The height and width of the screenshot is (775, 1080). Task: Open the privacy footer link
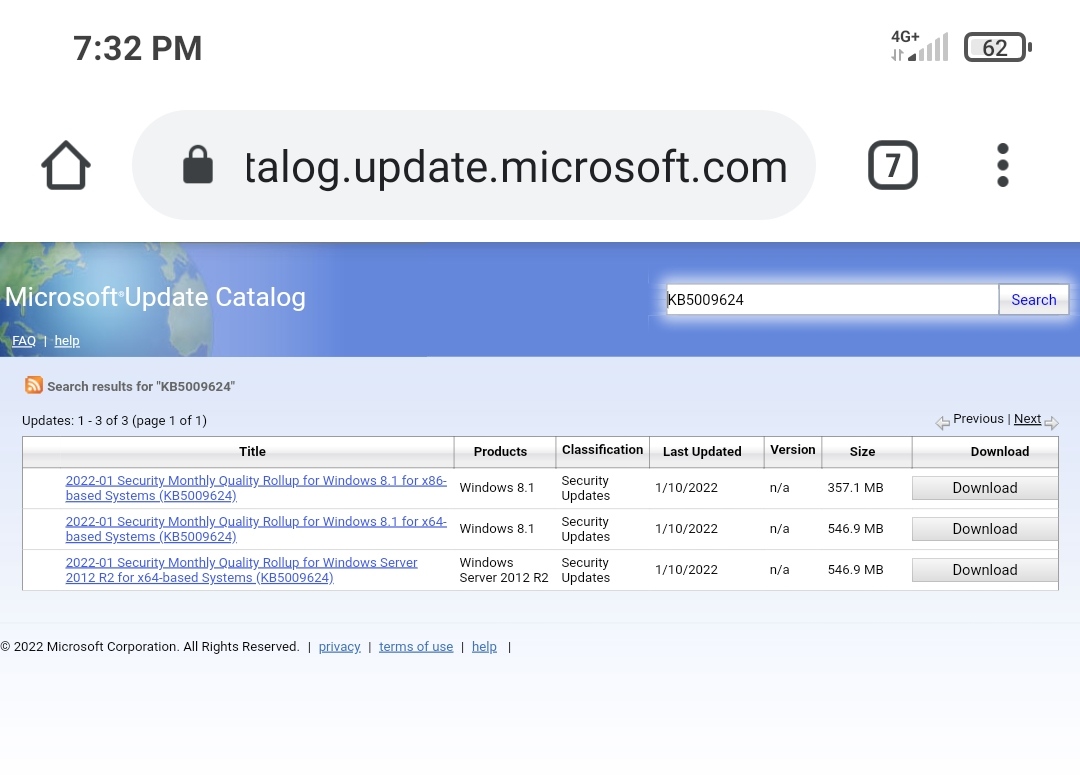click(x=340, y=646)
